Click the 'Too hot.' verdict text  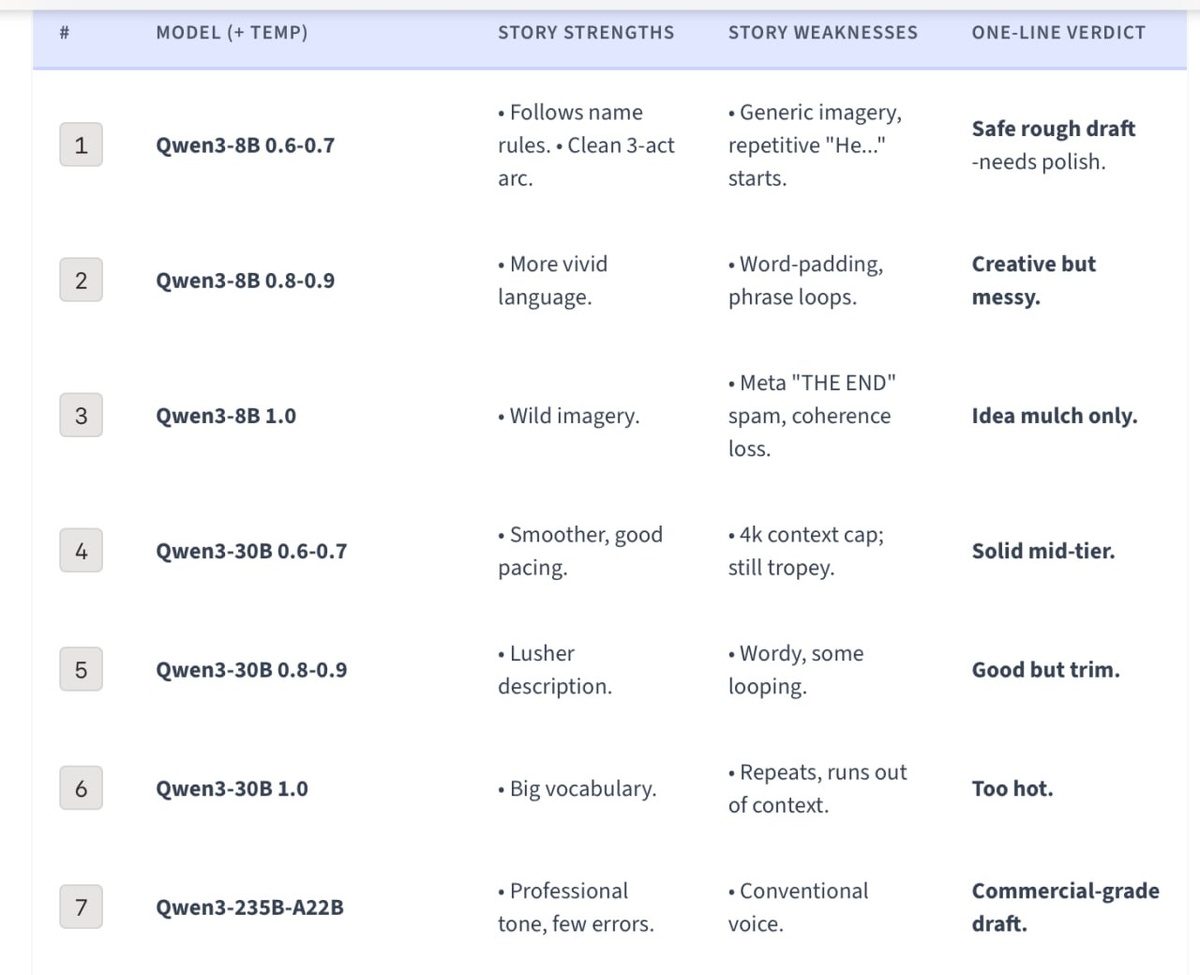tap(1012, 789)
